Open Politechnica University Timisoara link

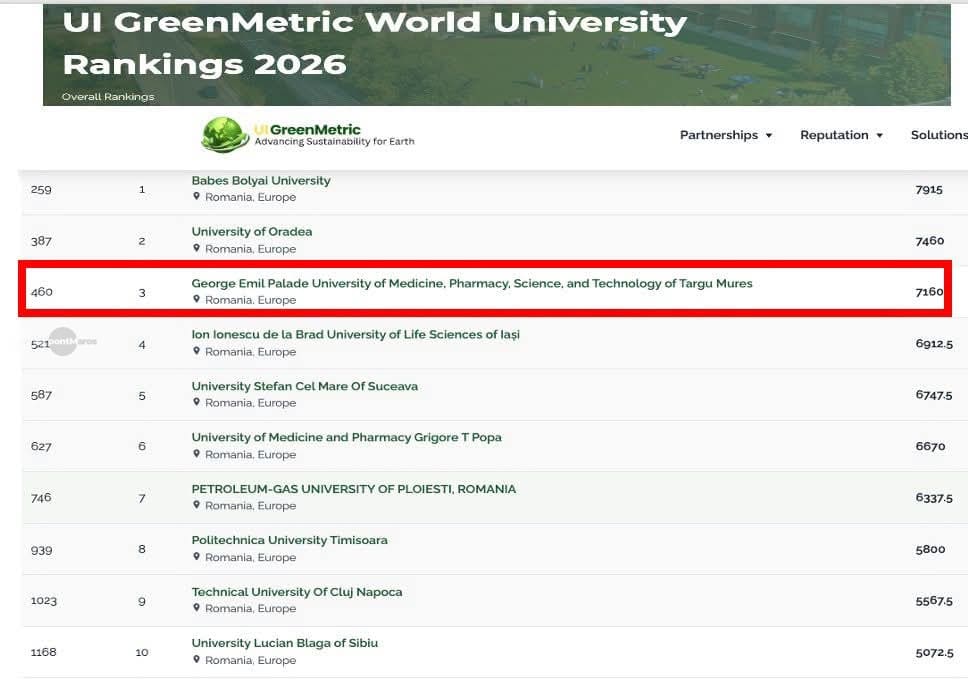tap(290, 540)
